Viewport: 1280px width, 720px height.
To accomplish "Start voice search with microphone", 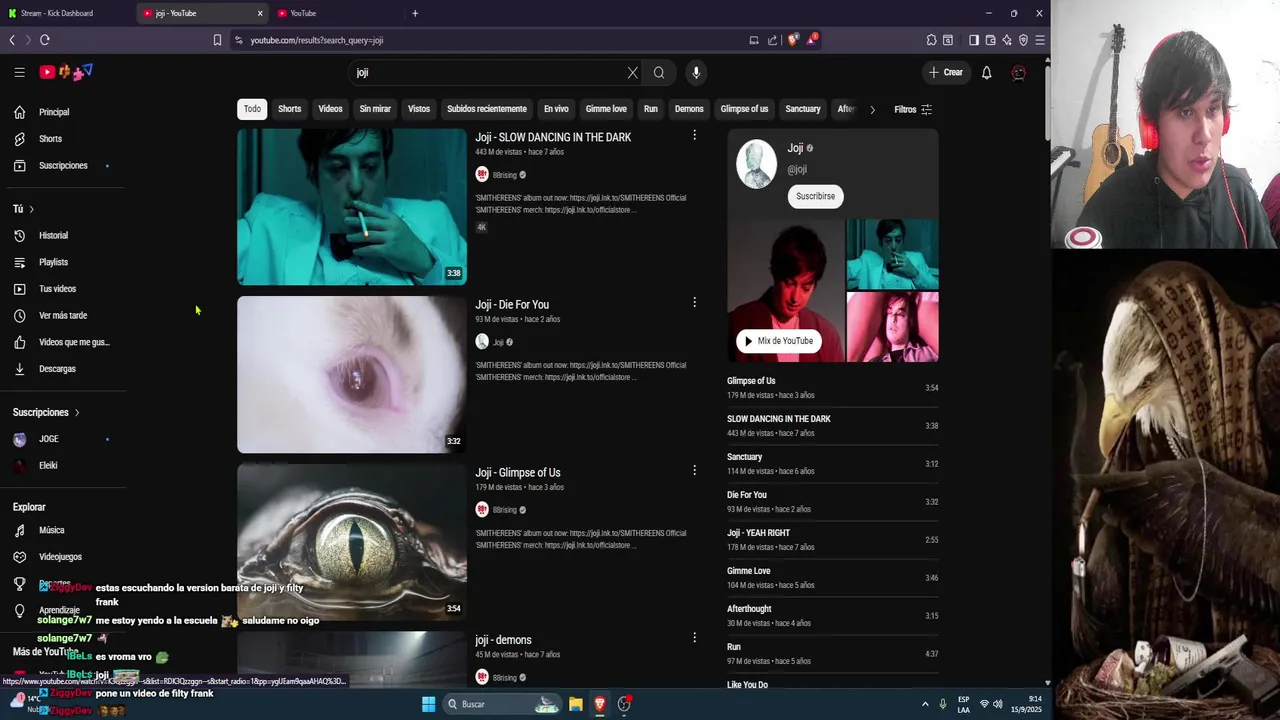I will 696,72.
